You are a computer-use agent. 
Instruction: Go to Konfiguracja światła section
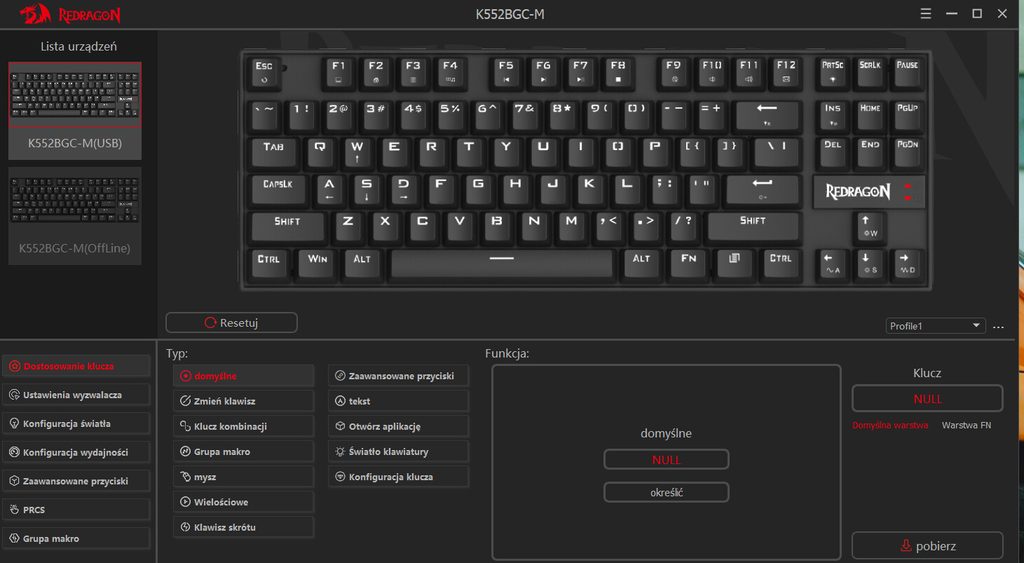pos(76,424)
